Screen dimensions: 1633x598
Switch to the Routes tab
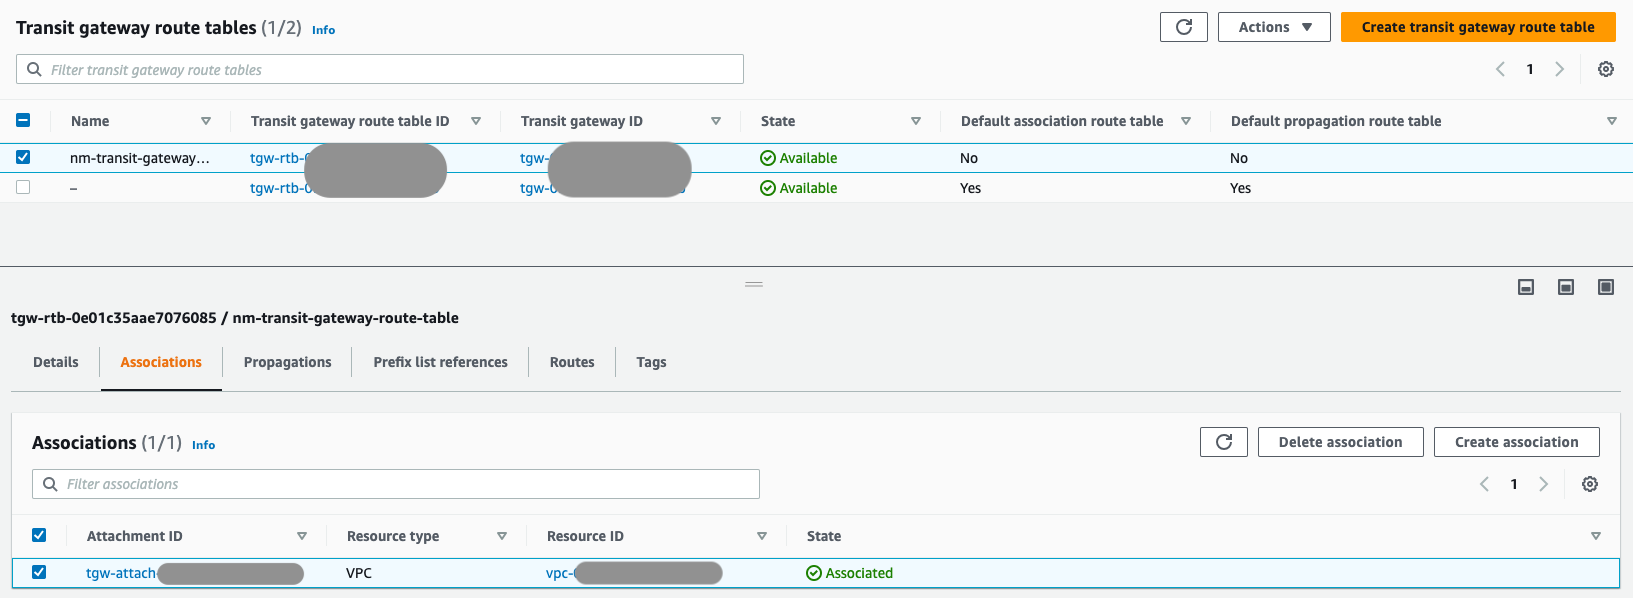572,362
